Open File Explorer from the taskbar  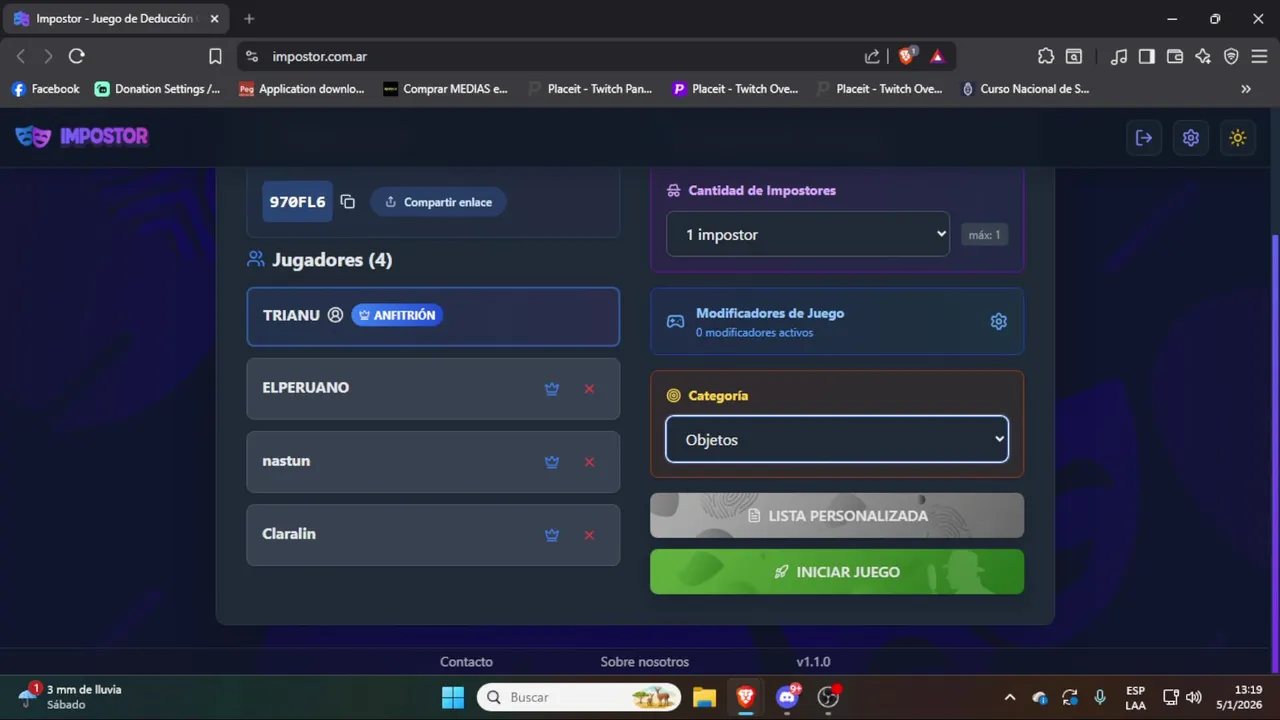(x=705, y=697)
